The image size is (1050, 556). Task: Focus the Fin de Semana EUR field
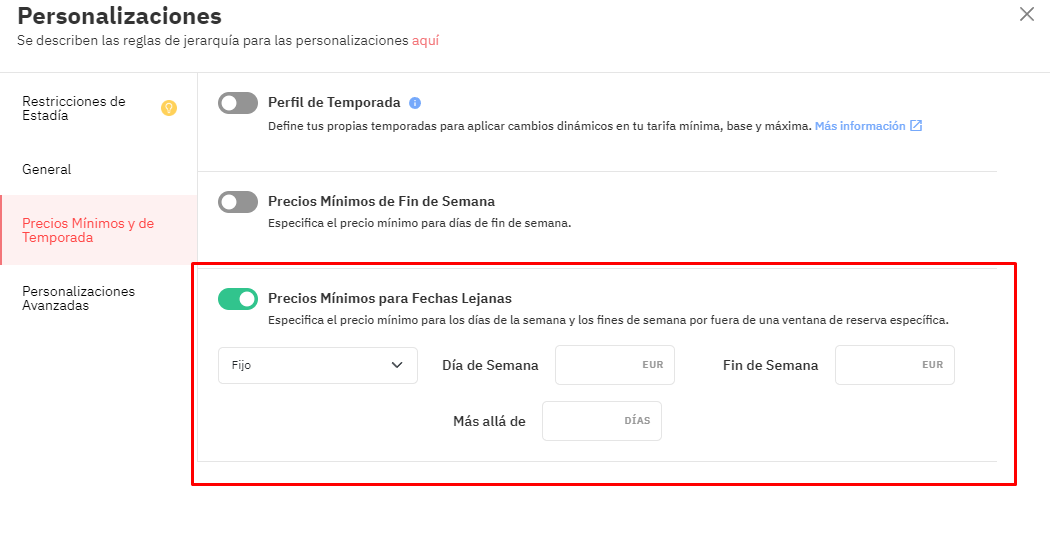pos(895,365)
